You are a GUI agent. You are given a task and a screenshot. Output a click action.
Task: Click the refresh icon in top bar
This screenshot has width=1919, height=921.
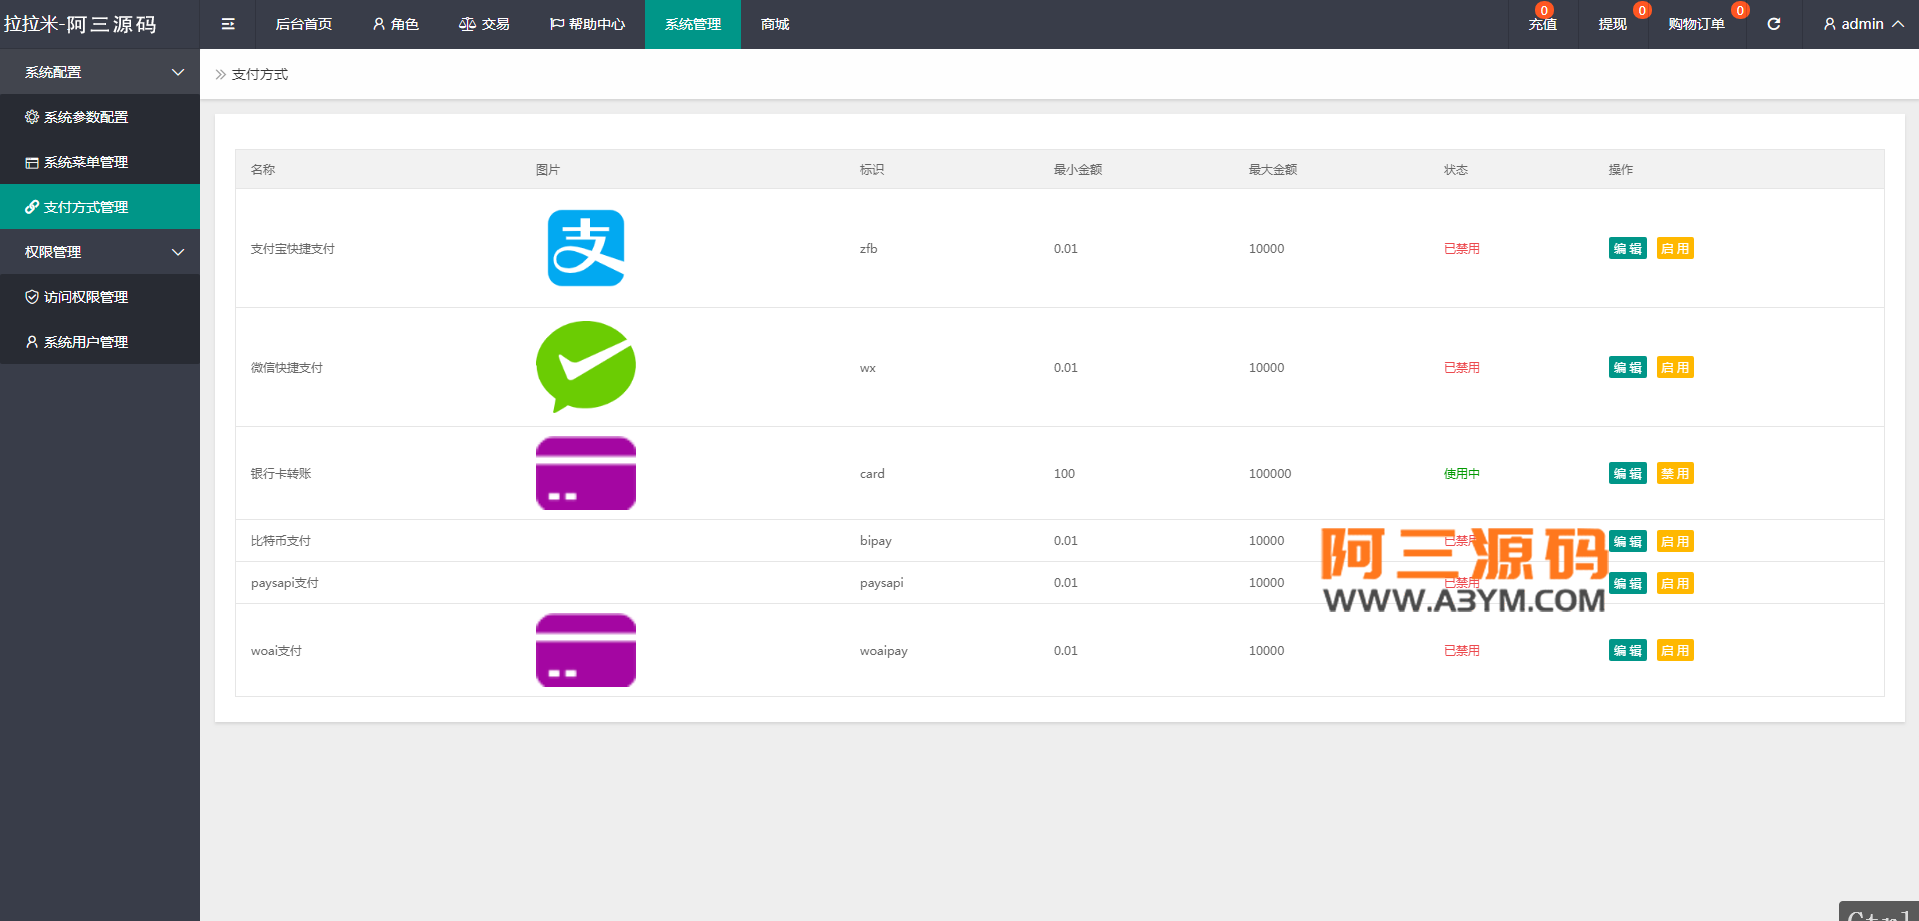pos(1774,24)
